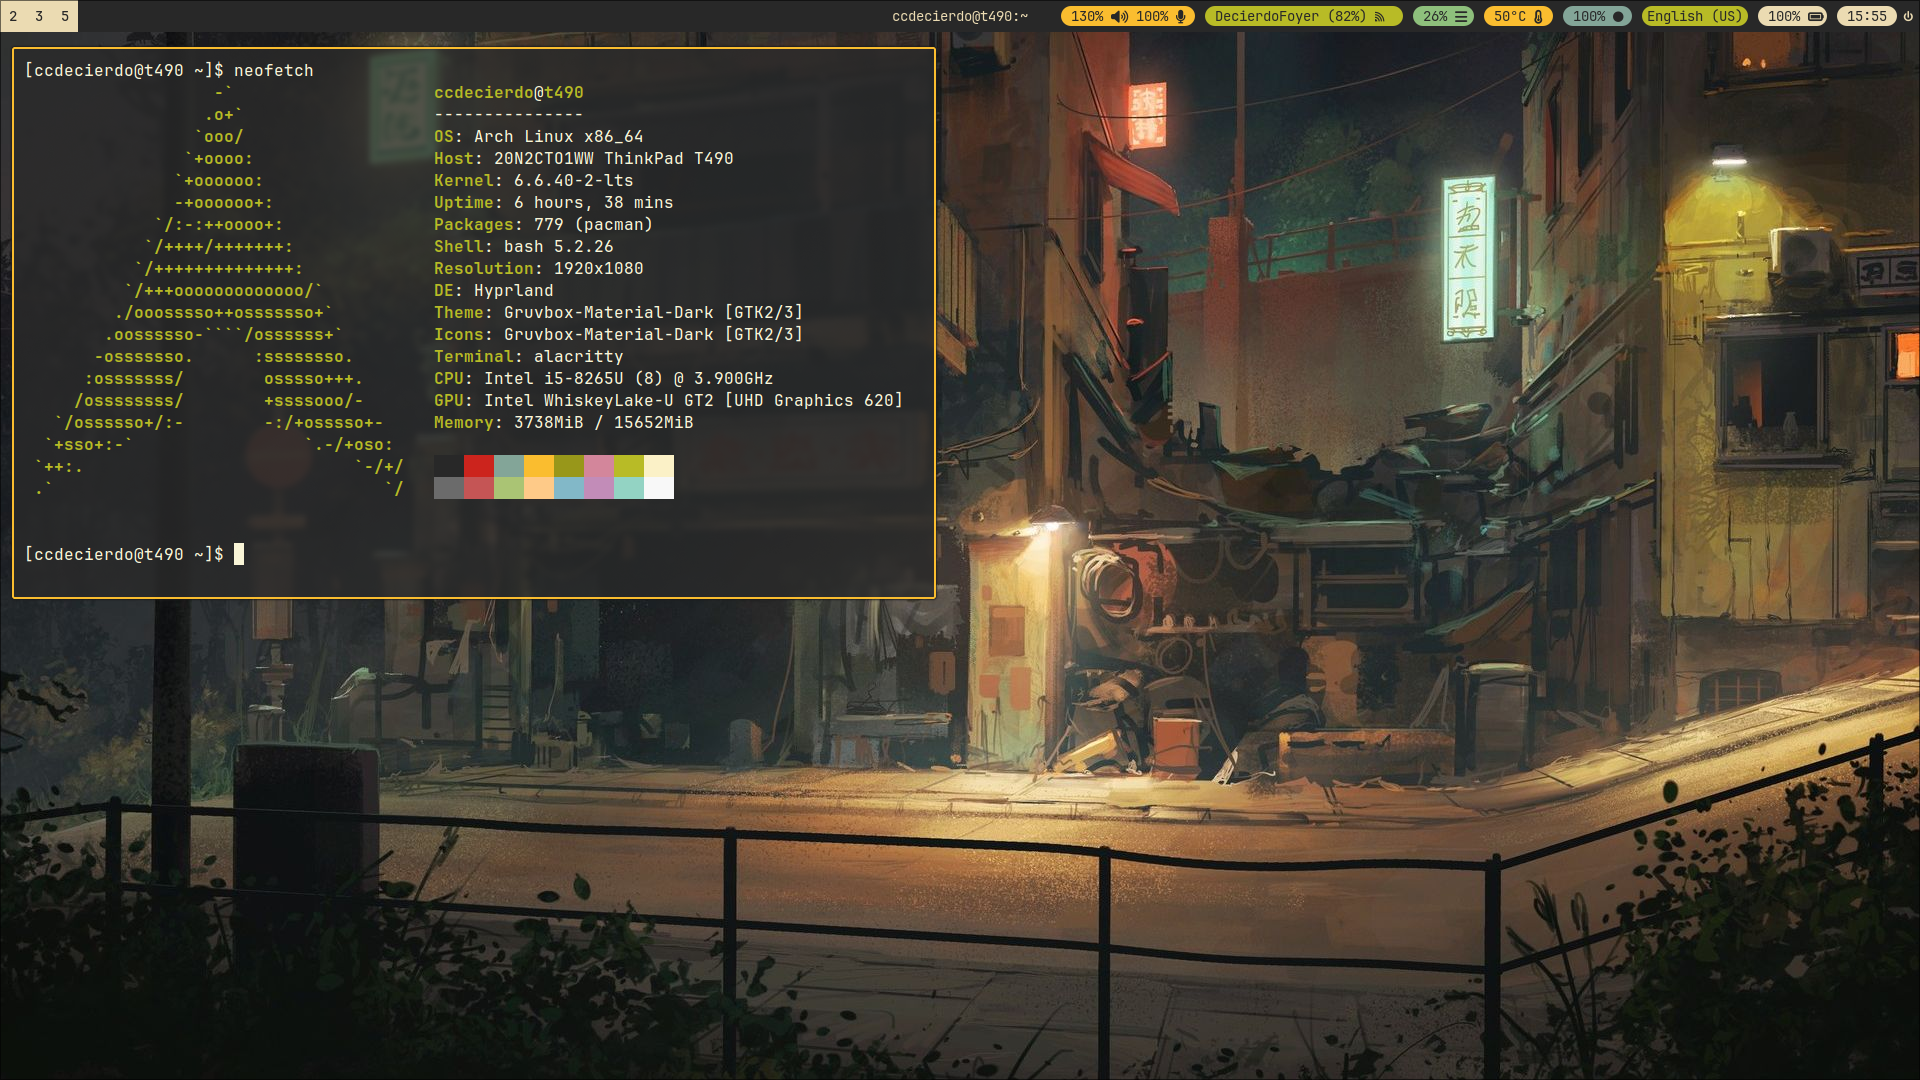Click the battery icon
1920x1080 pixels.
point(1815,16)
